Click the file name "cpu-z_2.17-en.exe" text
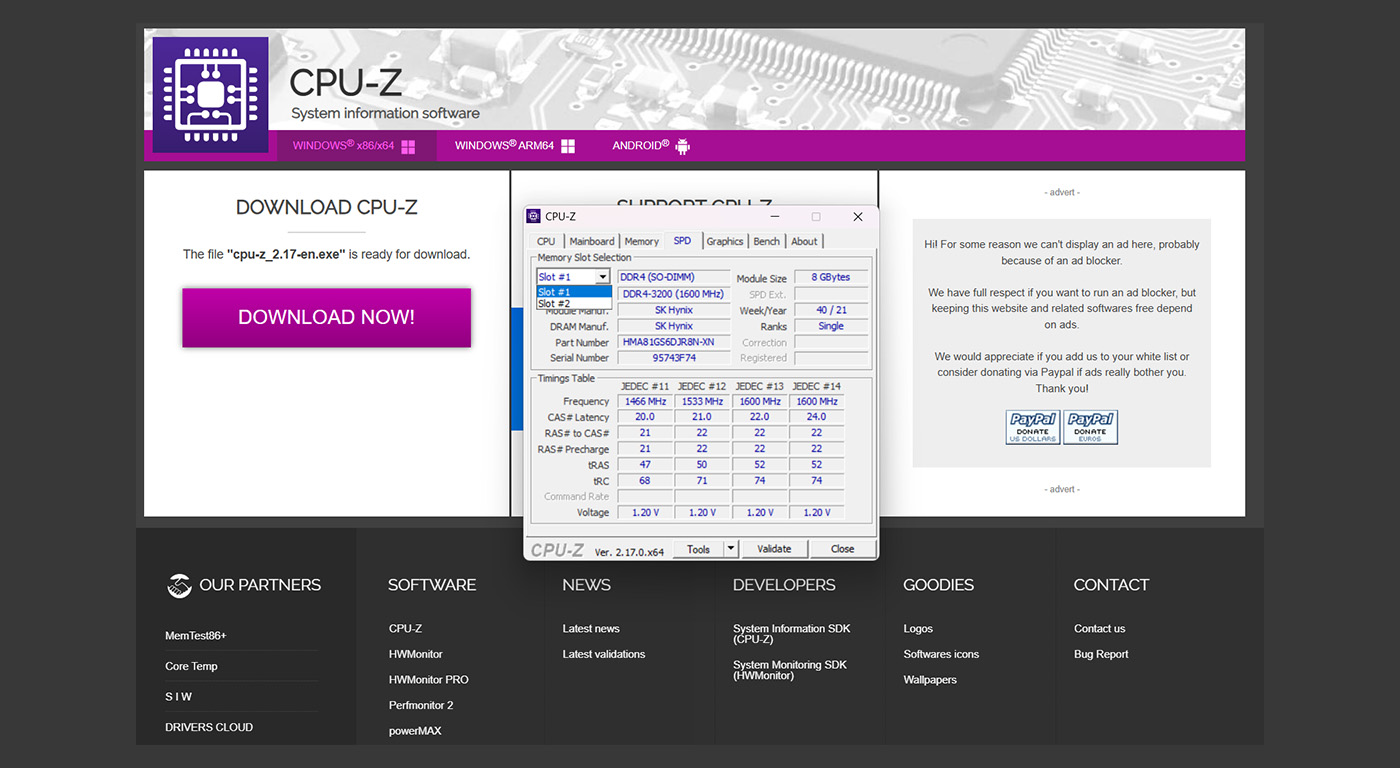Screen dimensions: 1400x768 click(x=286, y=254)
